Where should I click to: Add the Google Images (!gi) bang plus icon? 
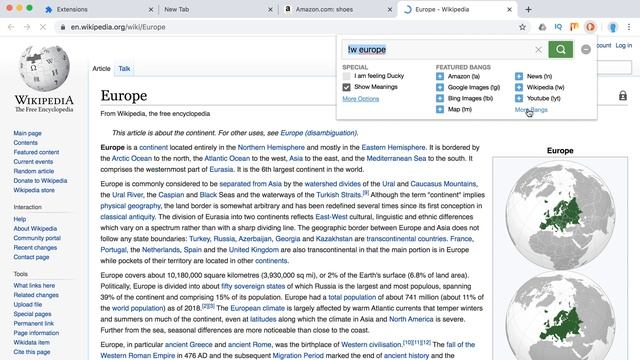tap(440, 87)
